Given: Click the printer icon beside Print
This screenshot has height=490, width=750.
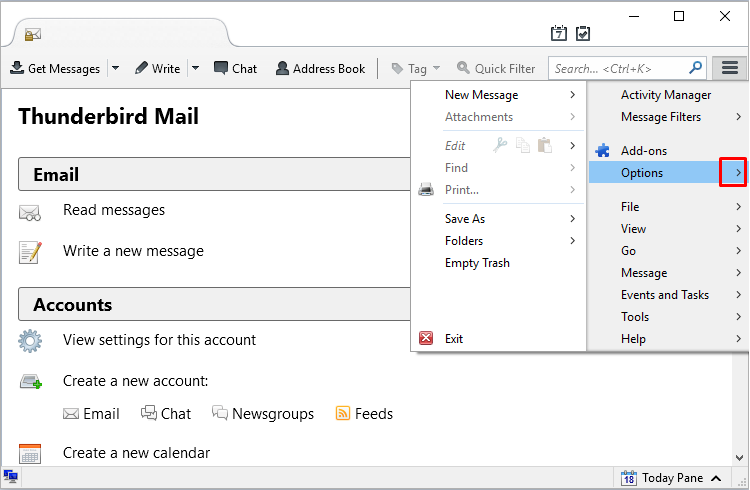Looking at the screenshot, I should pyautogui.click(x=426, y=189).
